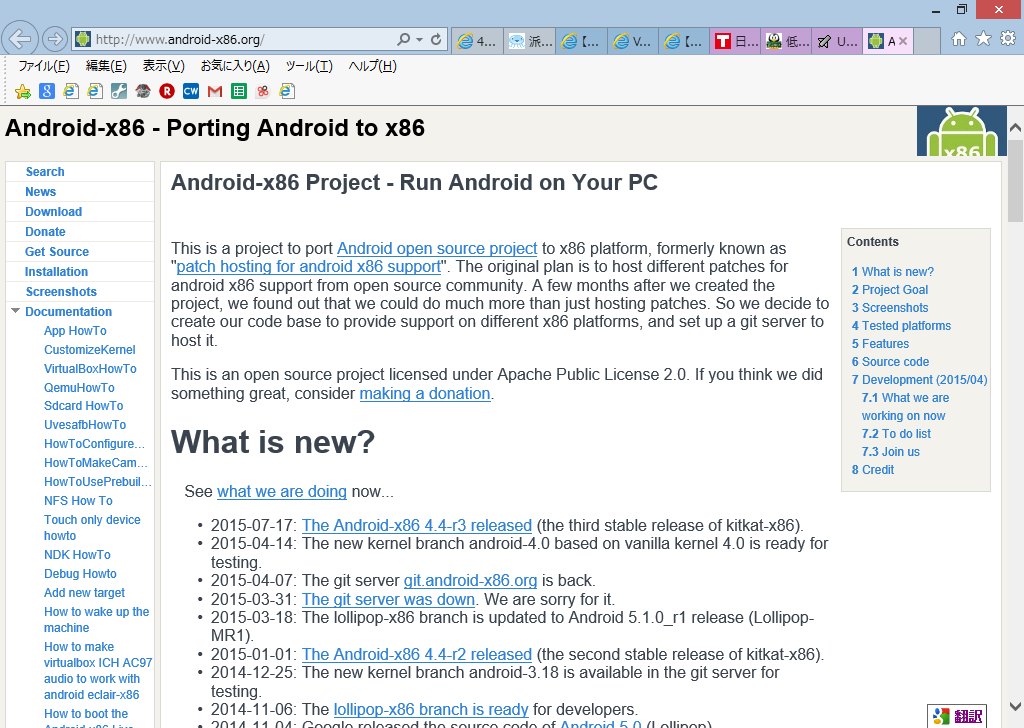
Task: Open the red Rakuten R favorite
Action: pos(167,91)
